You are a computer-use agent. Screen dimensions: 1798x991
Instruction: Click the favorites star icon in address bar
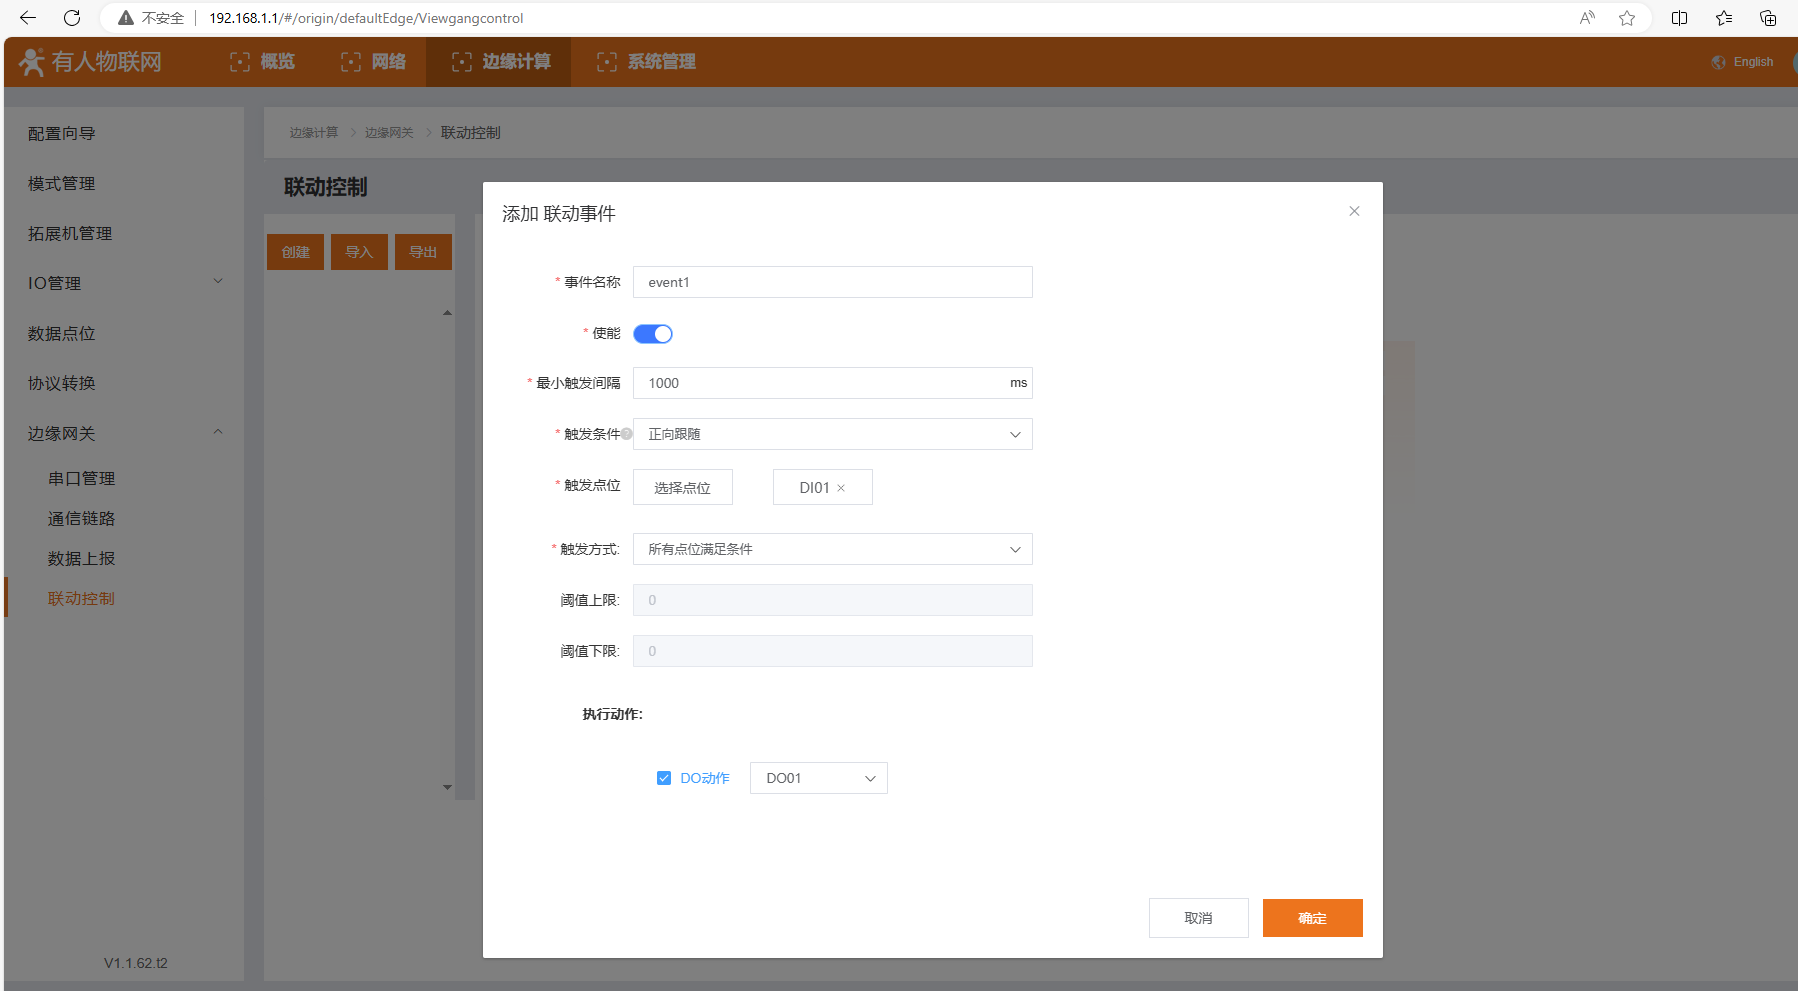pyautogui.click(x=1627, y=18)
